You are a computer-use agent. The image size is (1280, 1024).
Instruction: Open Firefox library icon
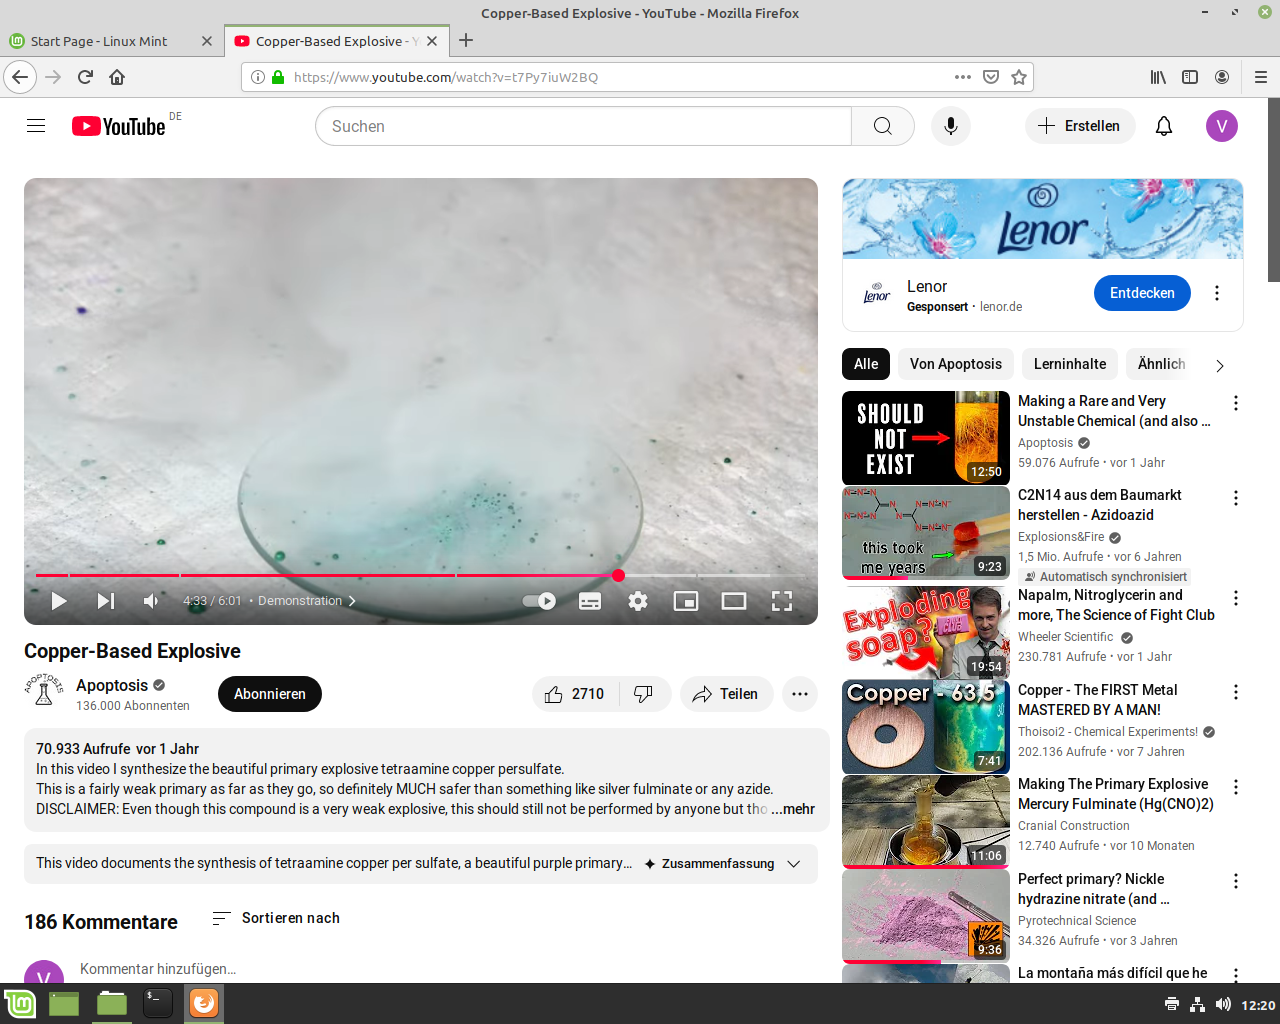(x=1158, y=77)
